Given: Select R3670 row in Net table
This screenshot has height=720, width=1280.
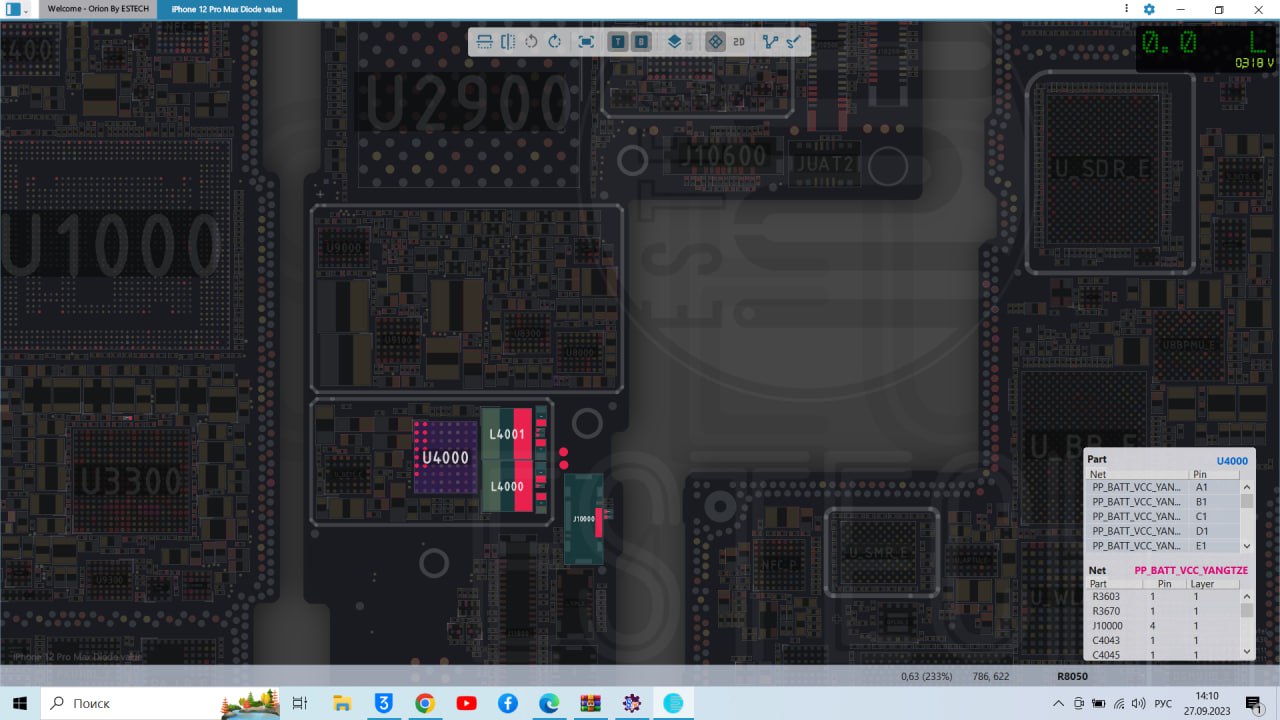Looking at the screenshot, I should (x=1163, y=611).
